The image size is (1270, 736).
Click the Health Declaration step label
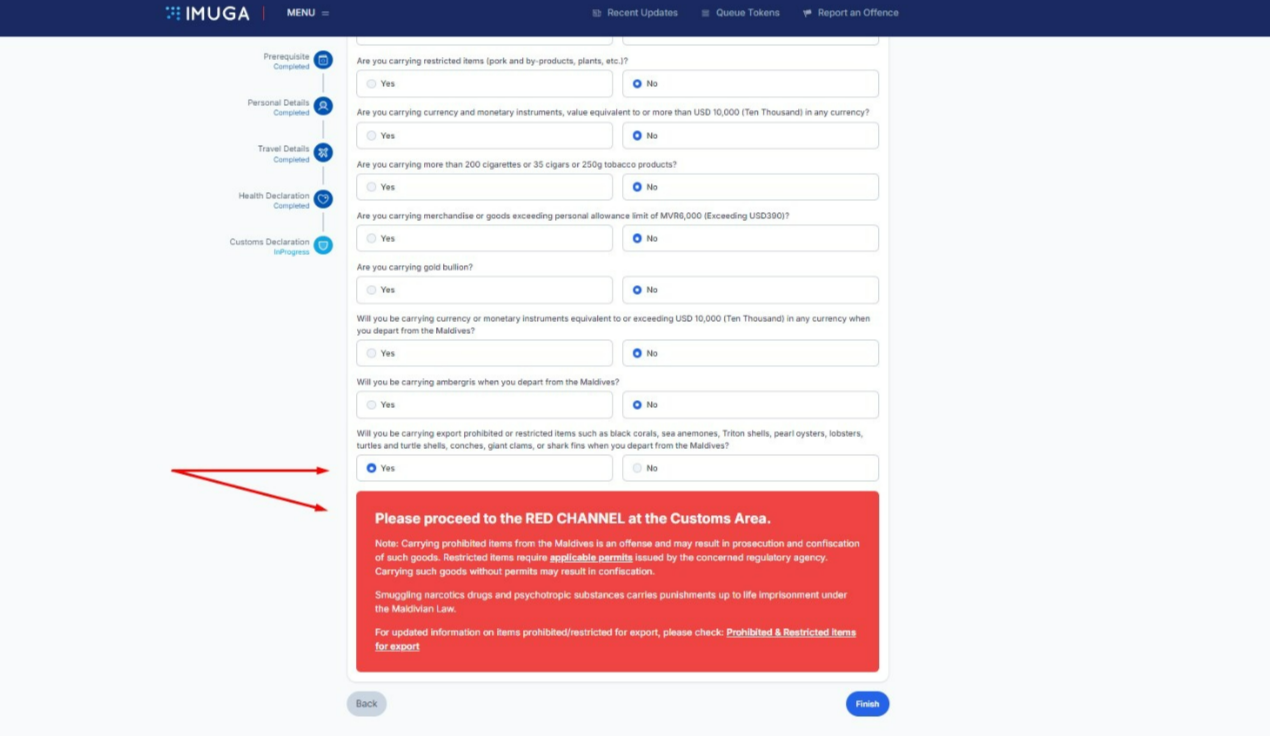pos(274,196)
